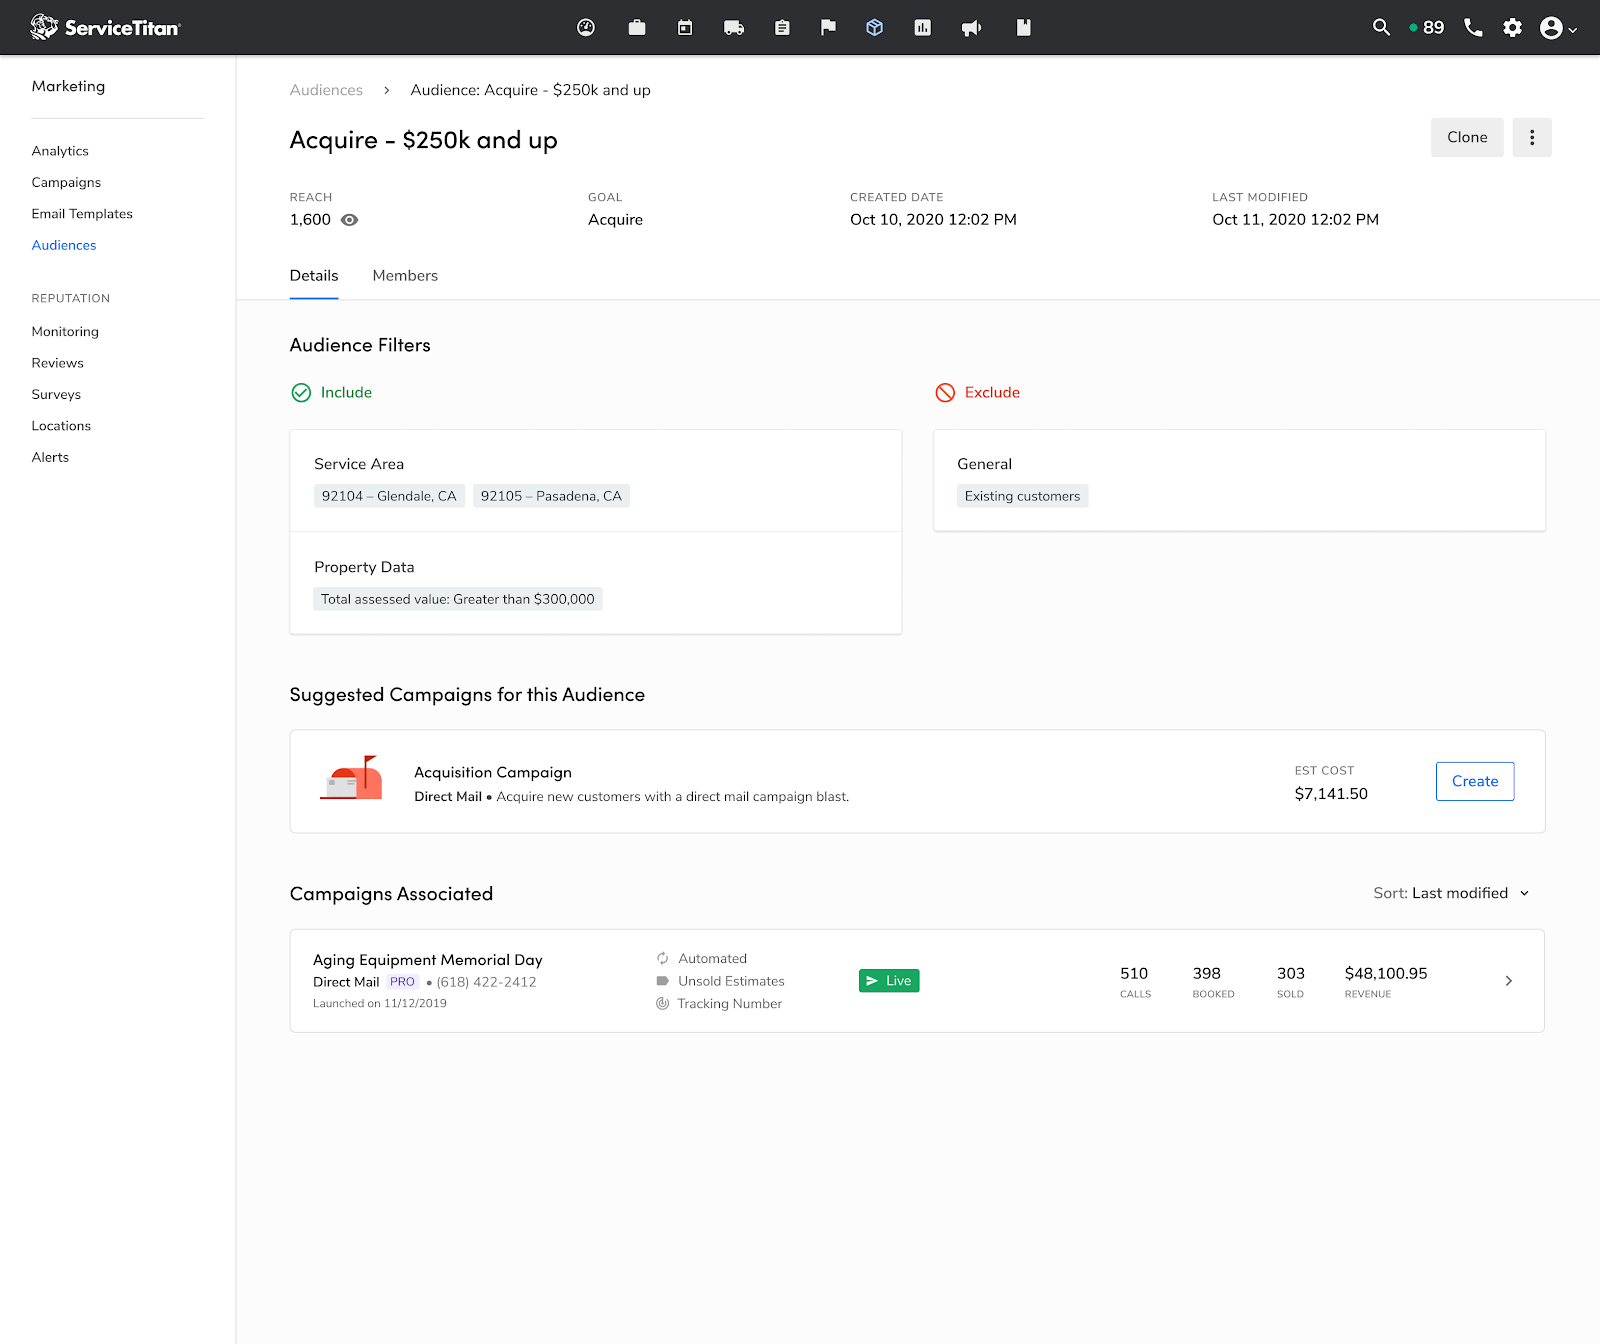Click Create for the Acquisition Campaign
The height and width of the screenshot is (1344, 1600).
[1475, 781]
